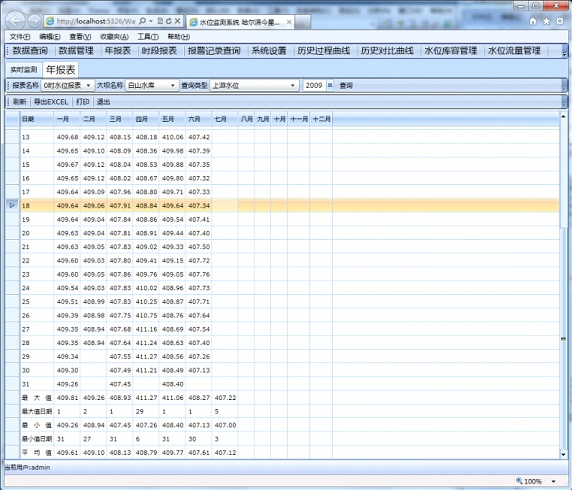Open the 收藏夹(A) menu
The height and width of the screenshot is (490, 572).
coord(114,37)
